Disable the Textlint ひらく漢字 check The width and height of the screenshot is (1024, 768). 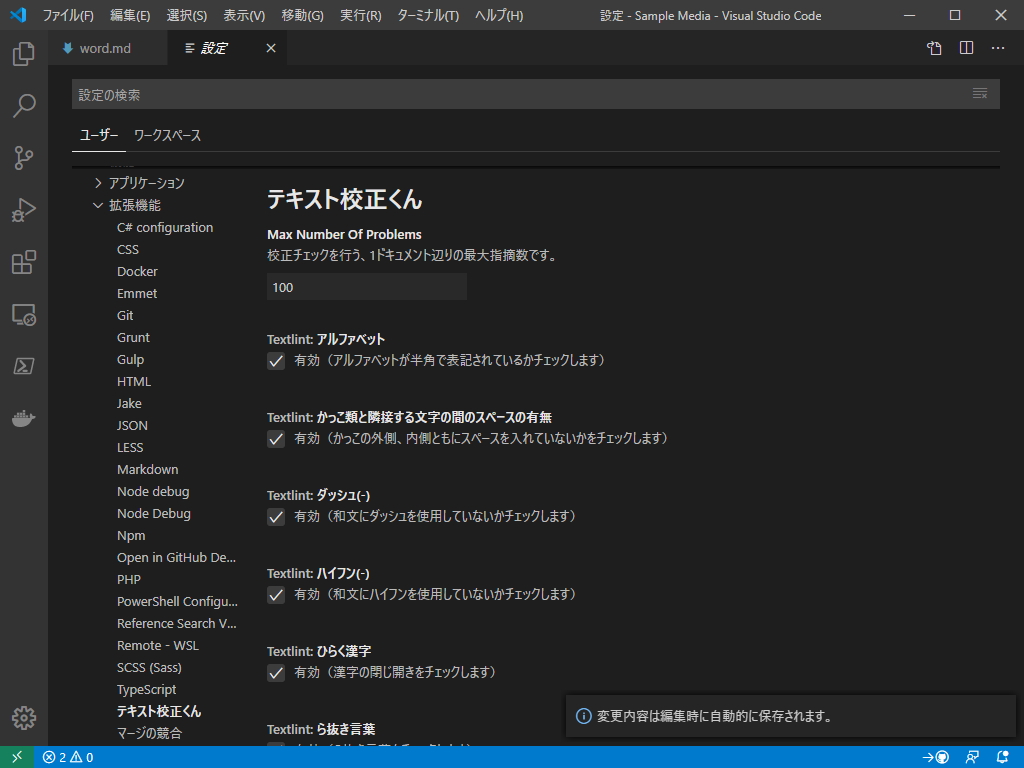(x=276, y=672)
